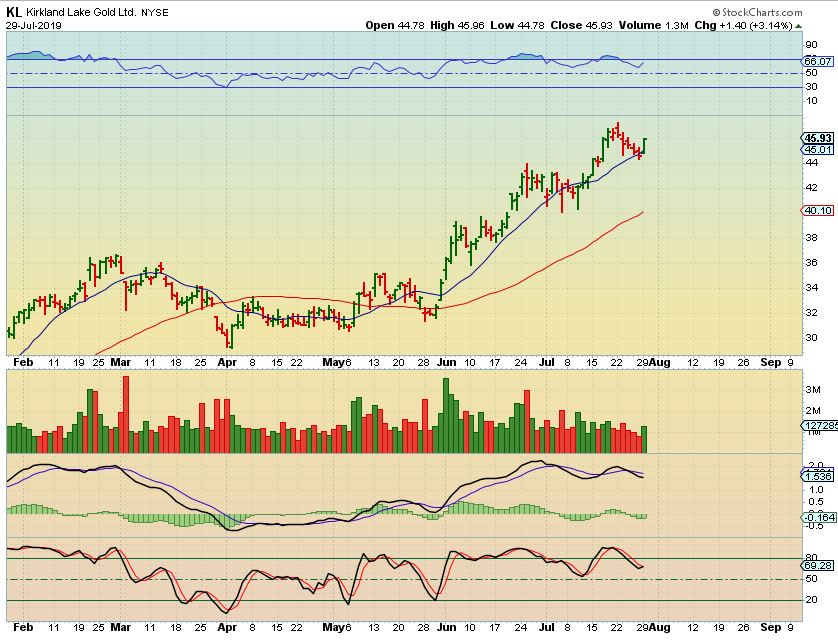838x641 pixels.
Task: Click the MACD axis label 1.0
Action: click(816, 490)
